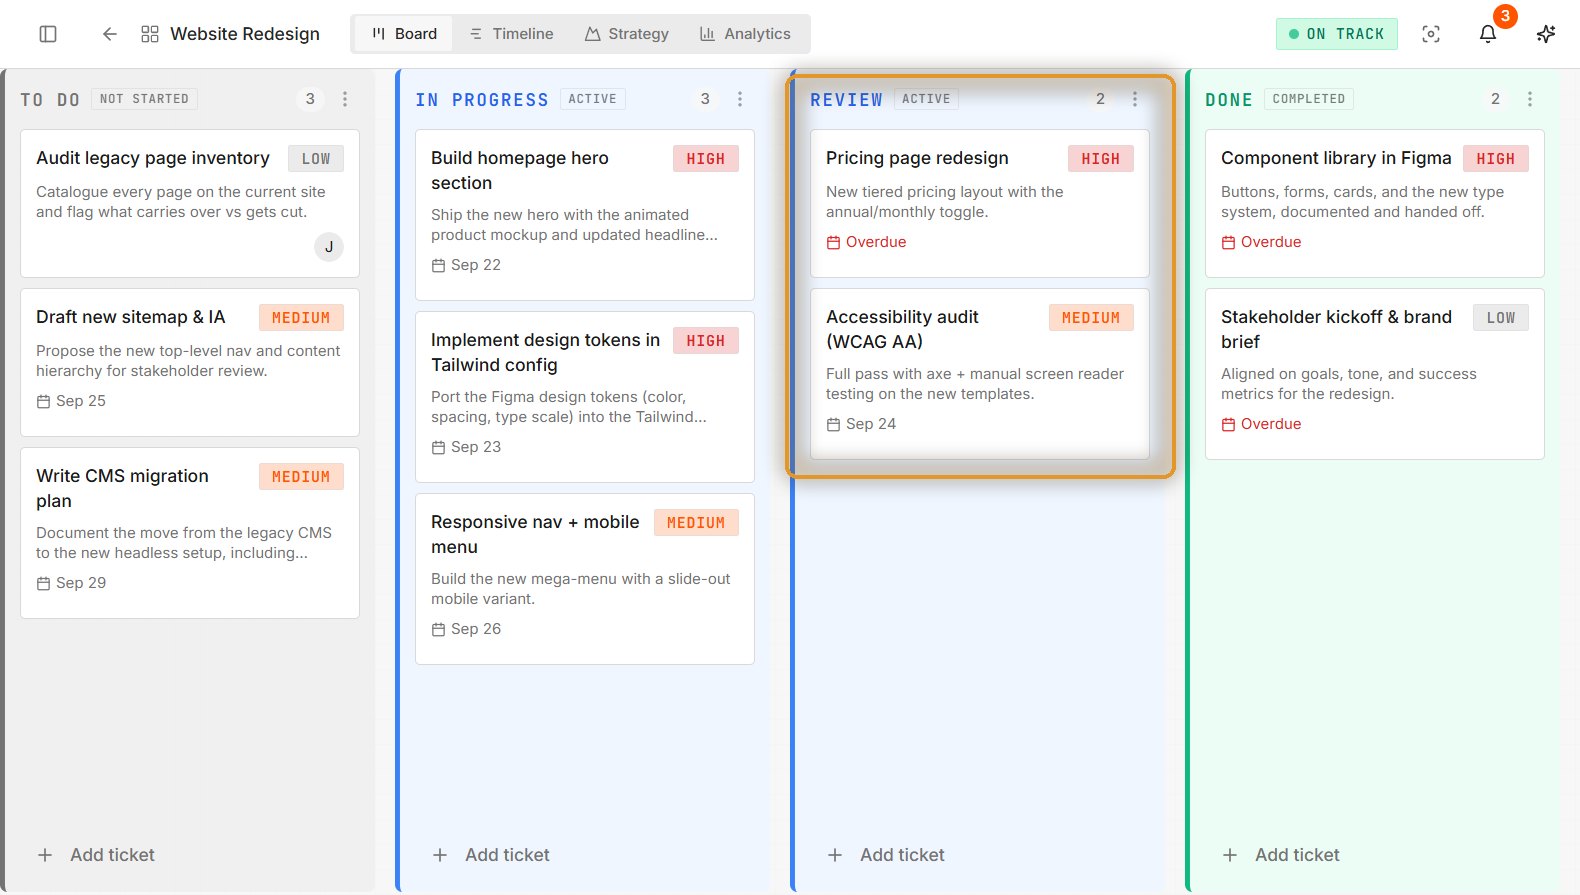Viewport: 1580px width, 895px height.
Task: Click the grid icon beside Website Redesign
Action: coord(150,34)
